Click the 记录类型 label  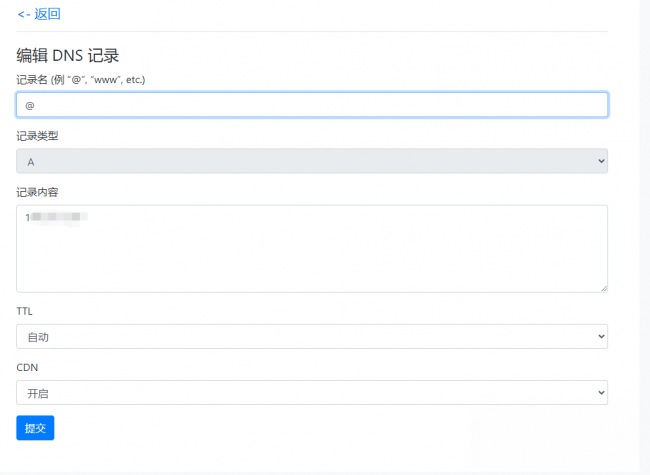point(37,135)
